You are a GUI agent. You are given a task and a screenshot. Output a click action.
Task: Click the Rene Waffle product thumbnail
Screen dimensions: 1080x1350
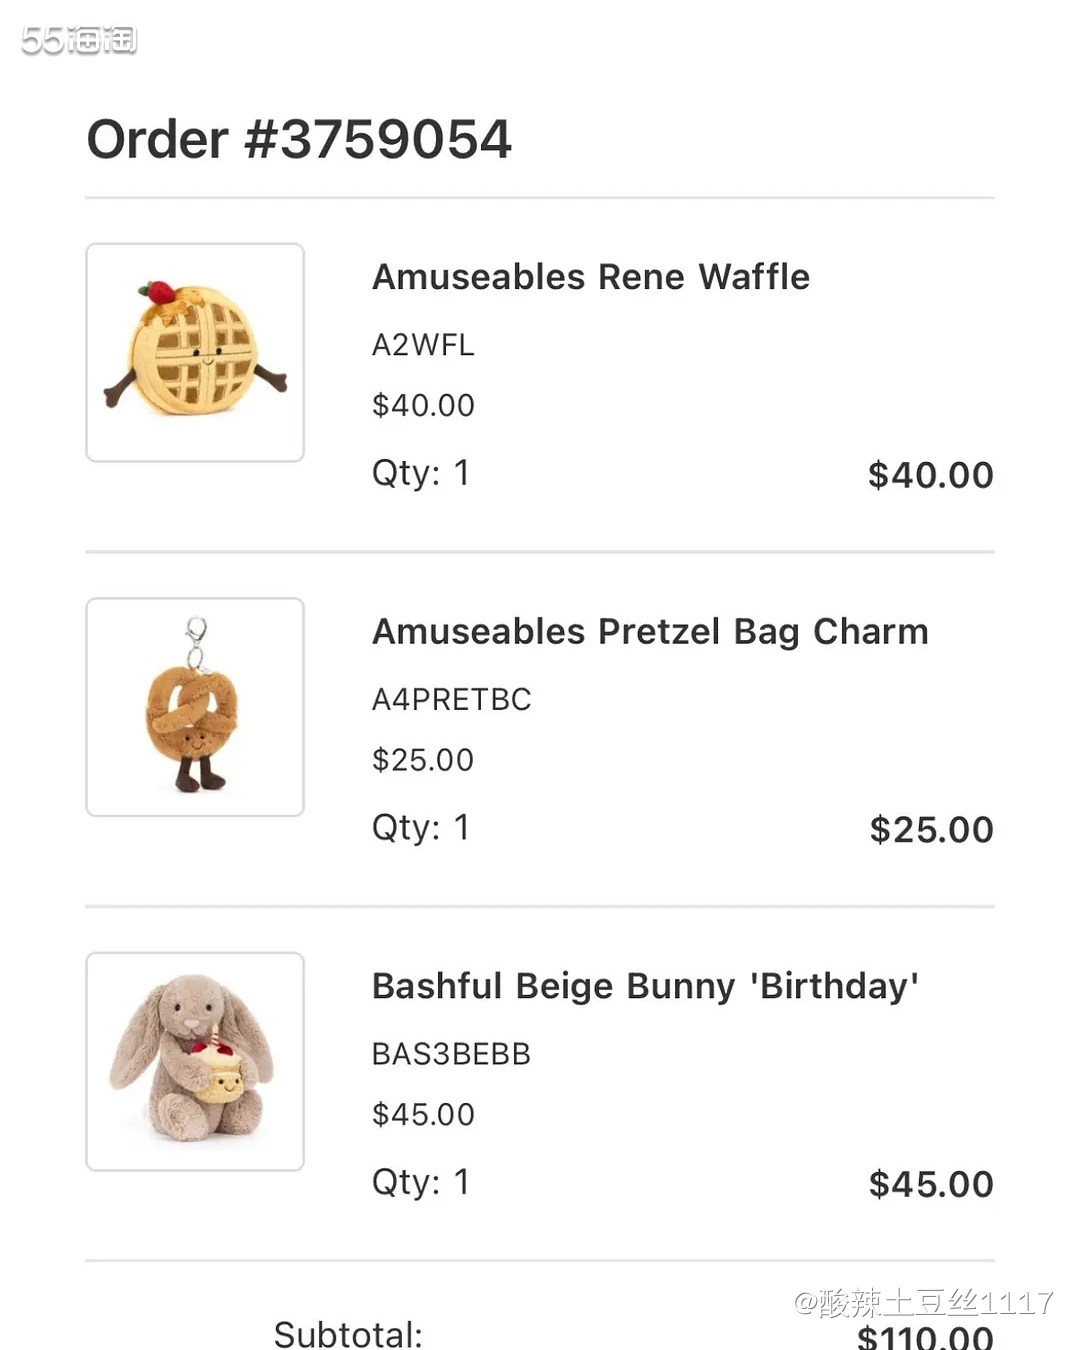(x=195, y=352)
